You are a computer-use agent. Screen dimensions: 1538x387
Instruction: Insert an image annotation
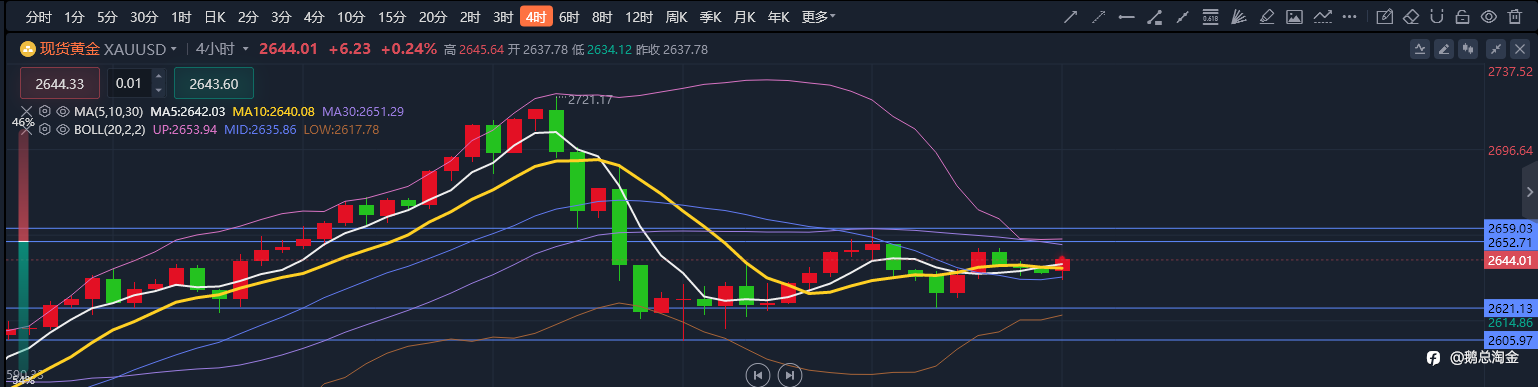click(x=1294, y=17)
